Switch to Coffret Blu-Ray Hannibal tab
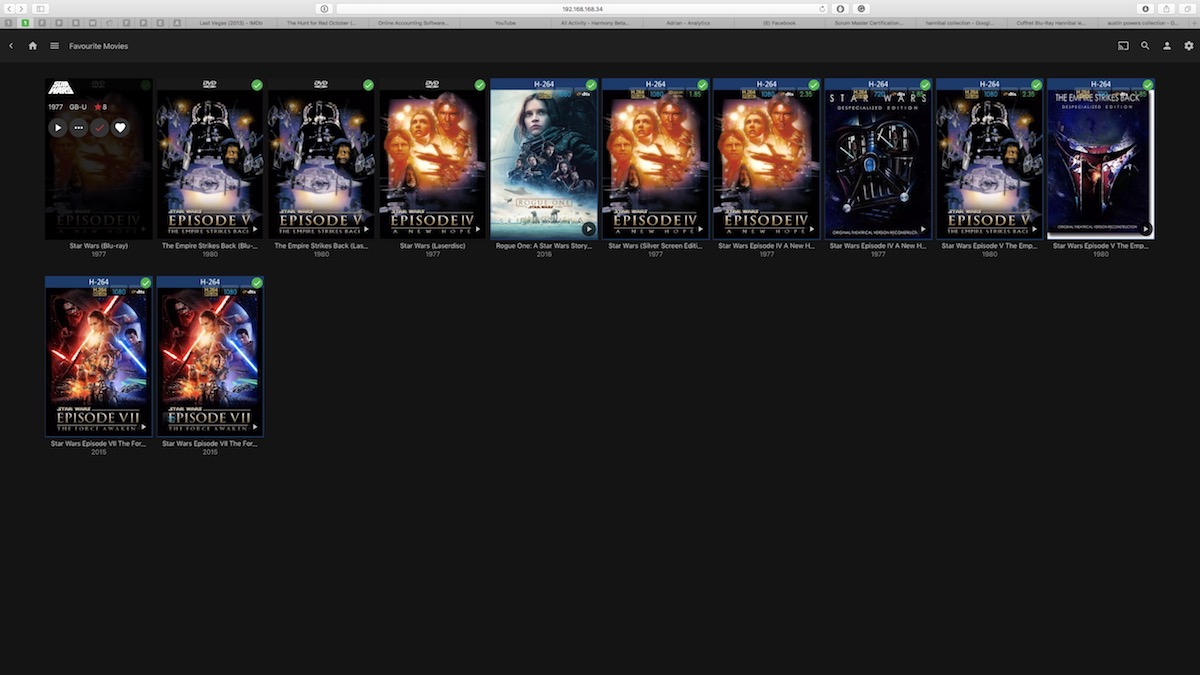The height and width of the screenshot is (675, 1200). click(x=1054, y=22)
